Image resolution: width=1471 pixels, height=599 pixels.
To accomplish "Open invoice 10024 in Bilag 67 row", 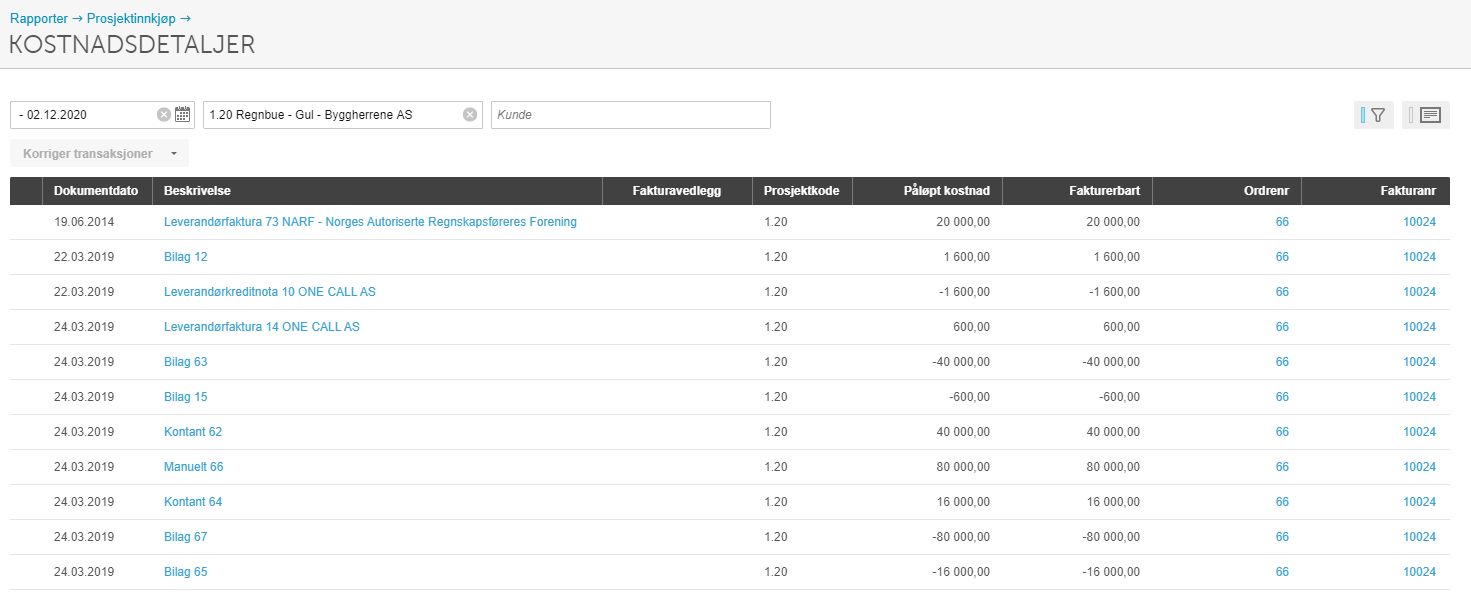I will click(x=1419, y=537).
